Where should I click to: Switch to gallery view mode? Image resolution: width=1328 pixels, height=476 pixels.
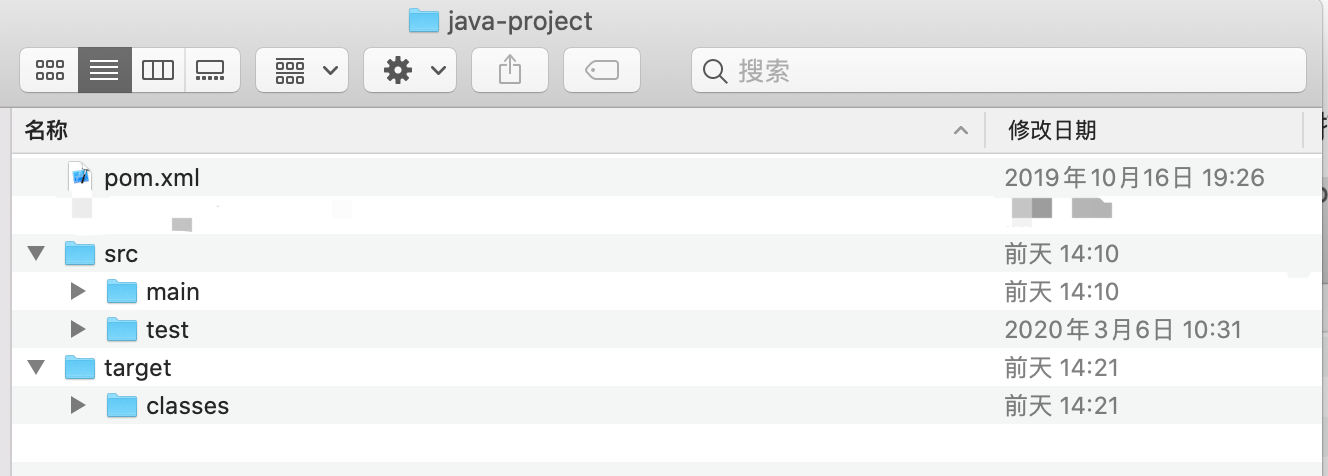pos(211,70)
